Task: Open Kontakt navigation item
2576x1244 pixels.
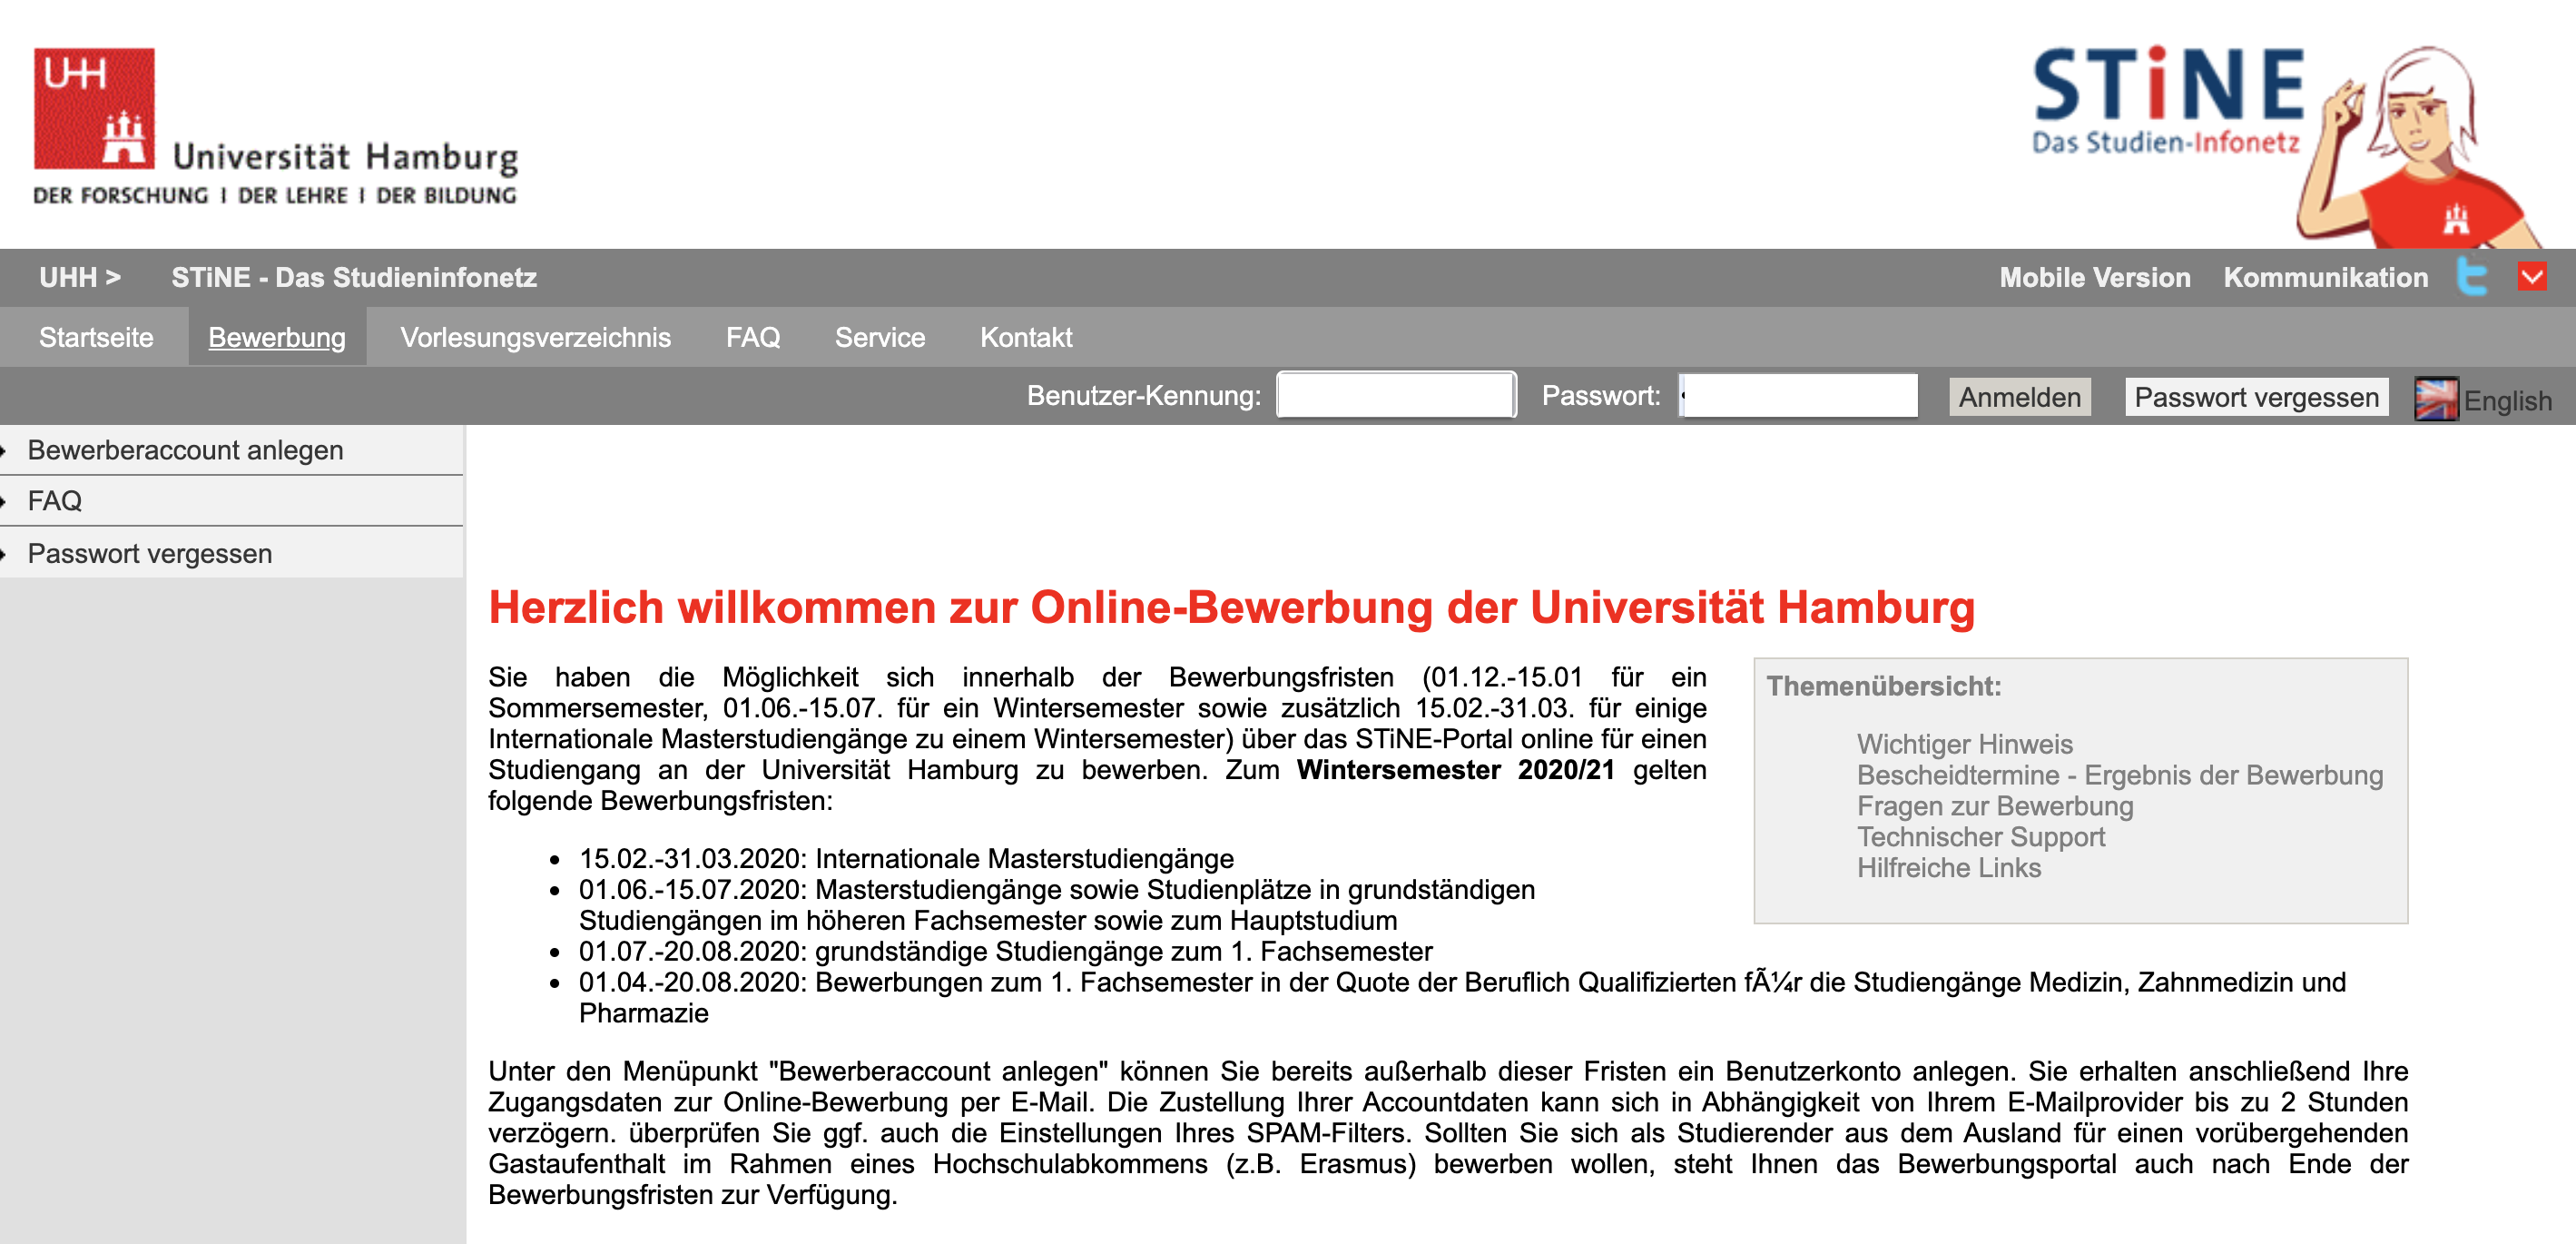Action: point(1025,337)
